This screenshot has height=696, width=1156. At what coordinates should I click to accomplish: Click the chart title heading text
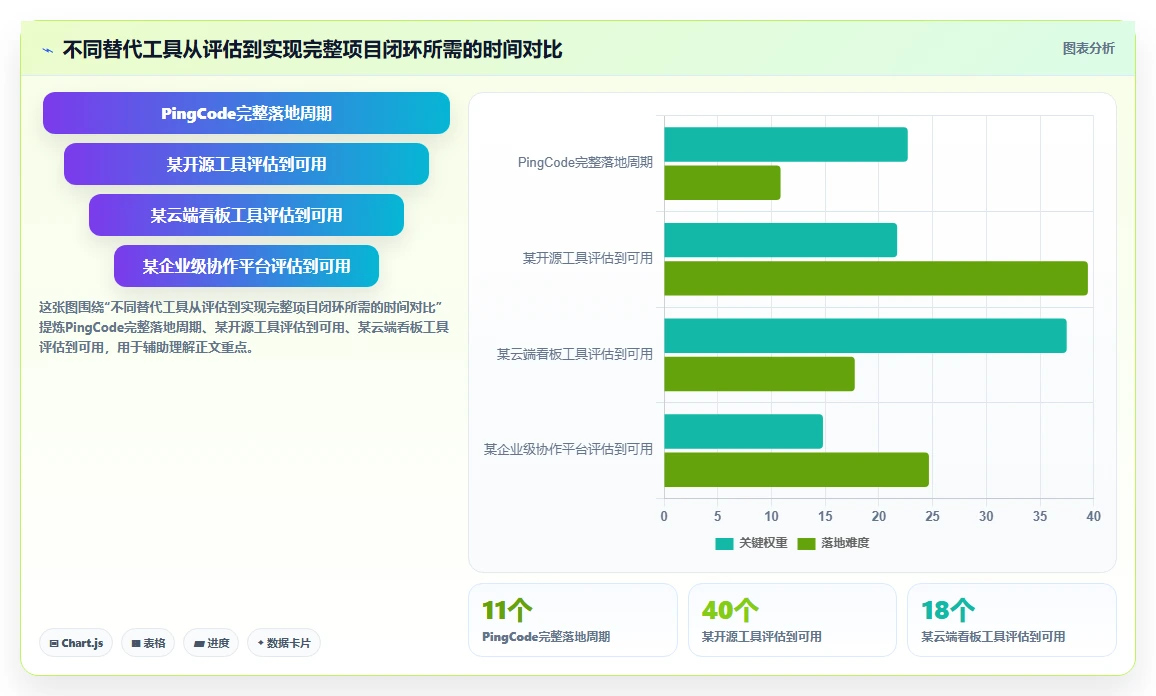point(313,49)
